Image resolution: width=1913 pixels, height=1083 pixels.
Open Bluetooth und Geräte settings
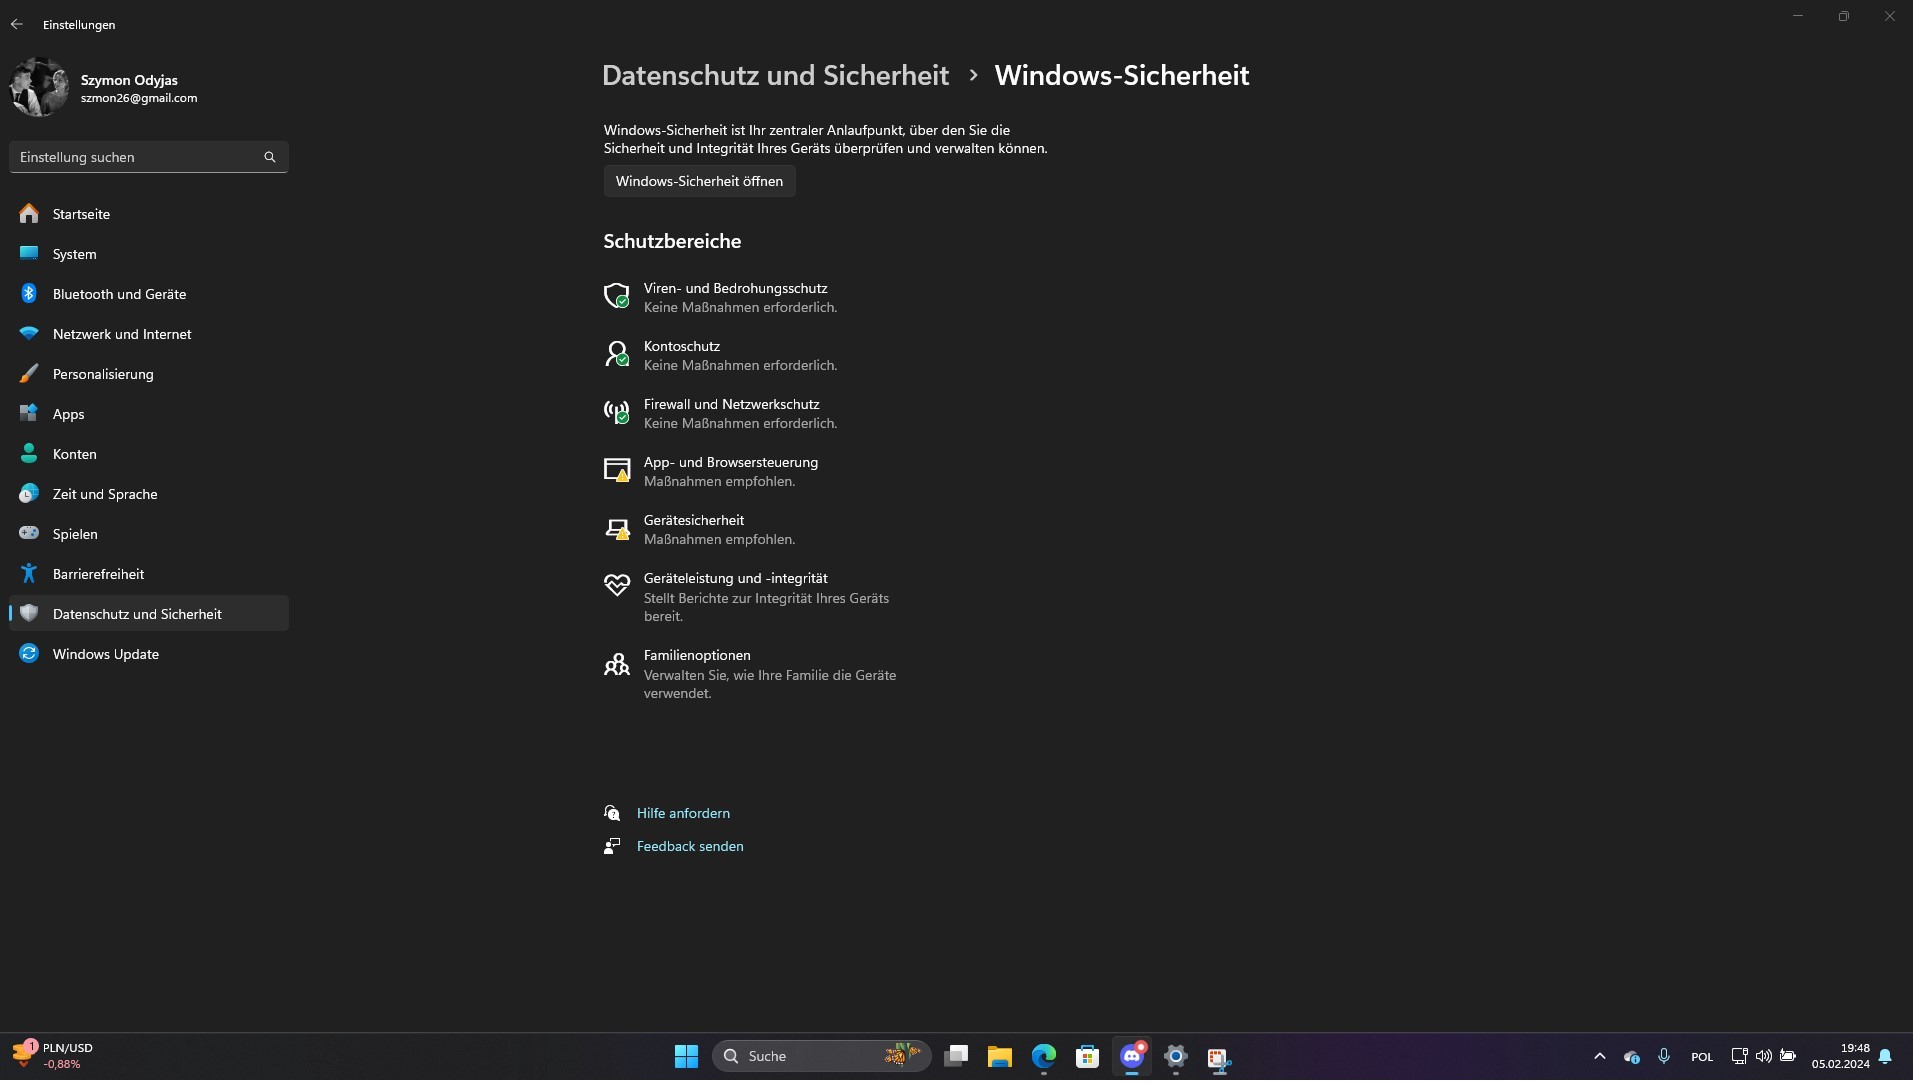pyautogui.click(x=149, y=293)
